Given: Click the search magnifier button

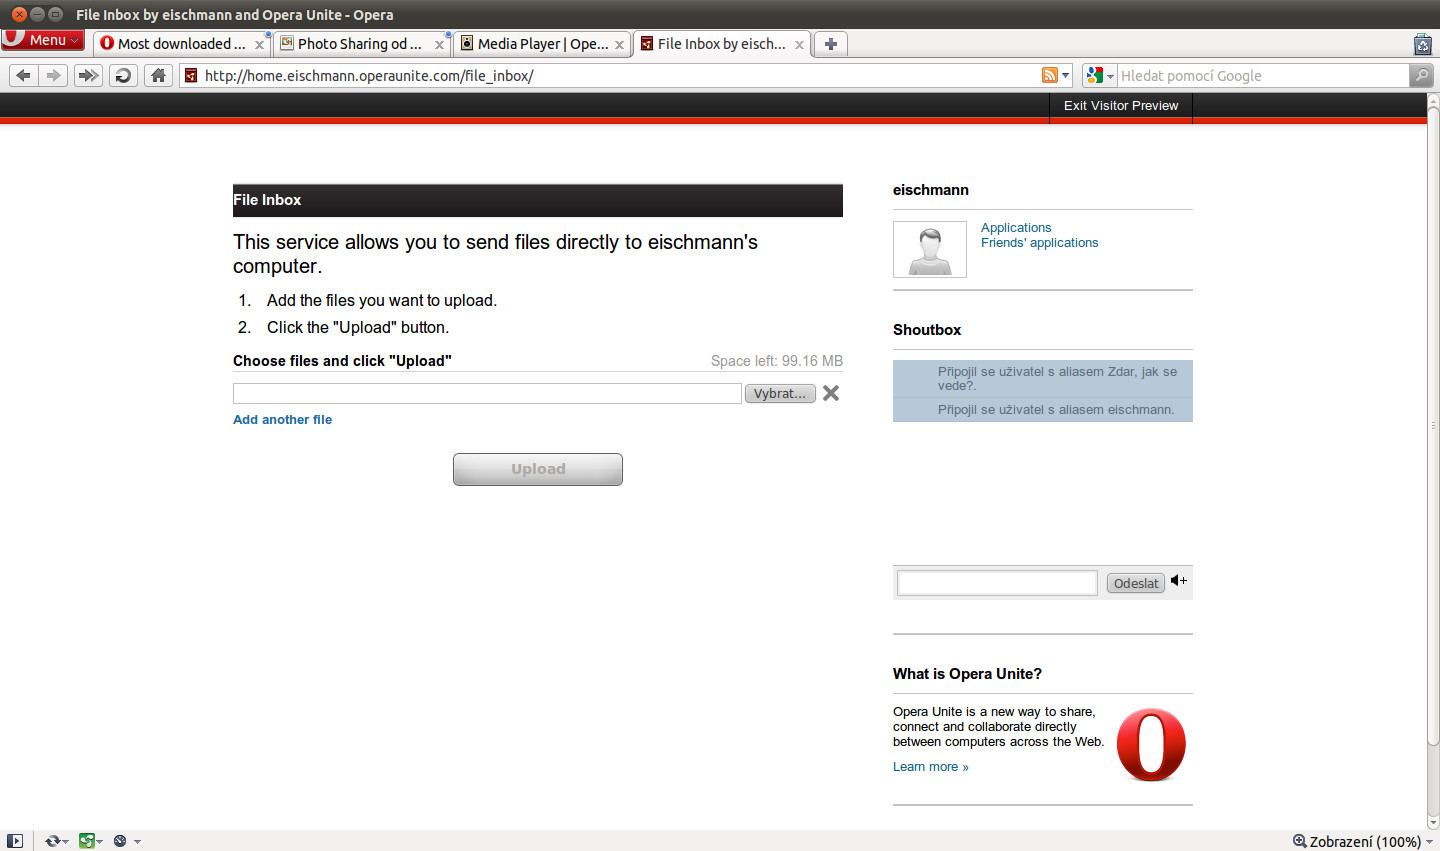Looking at the screenshot, I should tap(1421, 75).
